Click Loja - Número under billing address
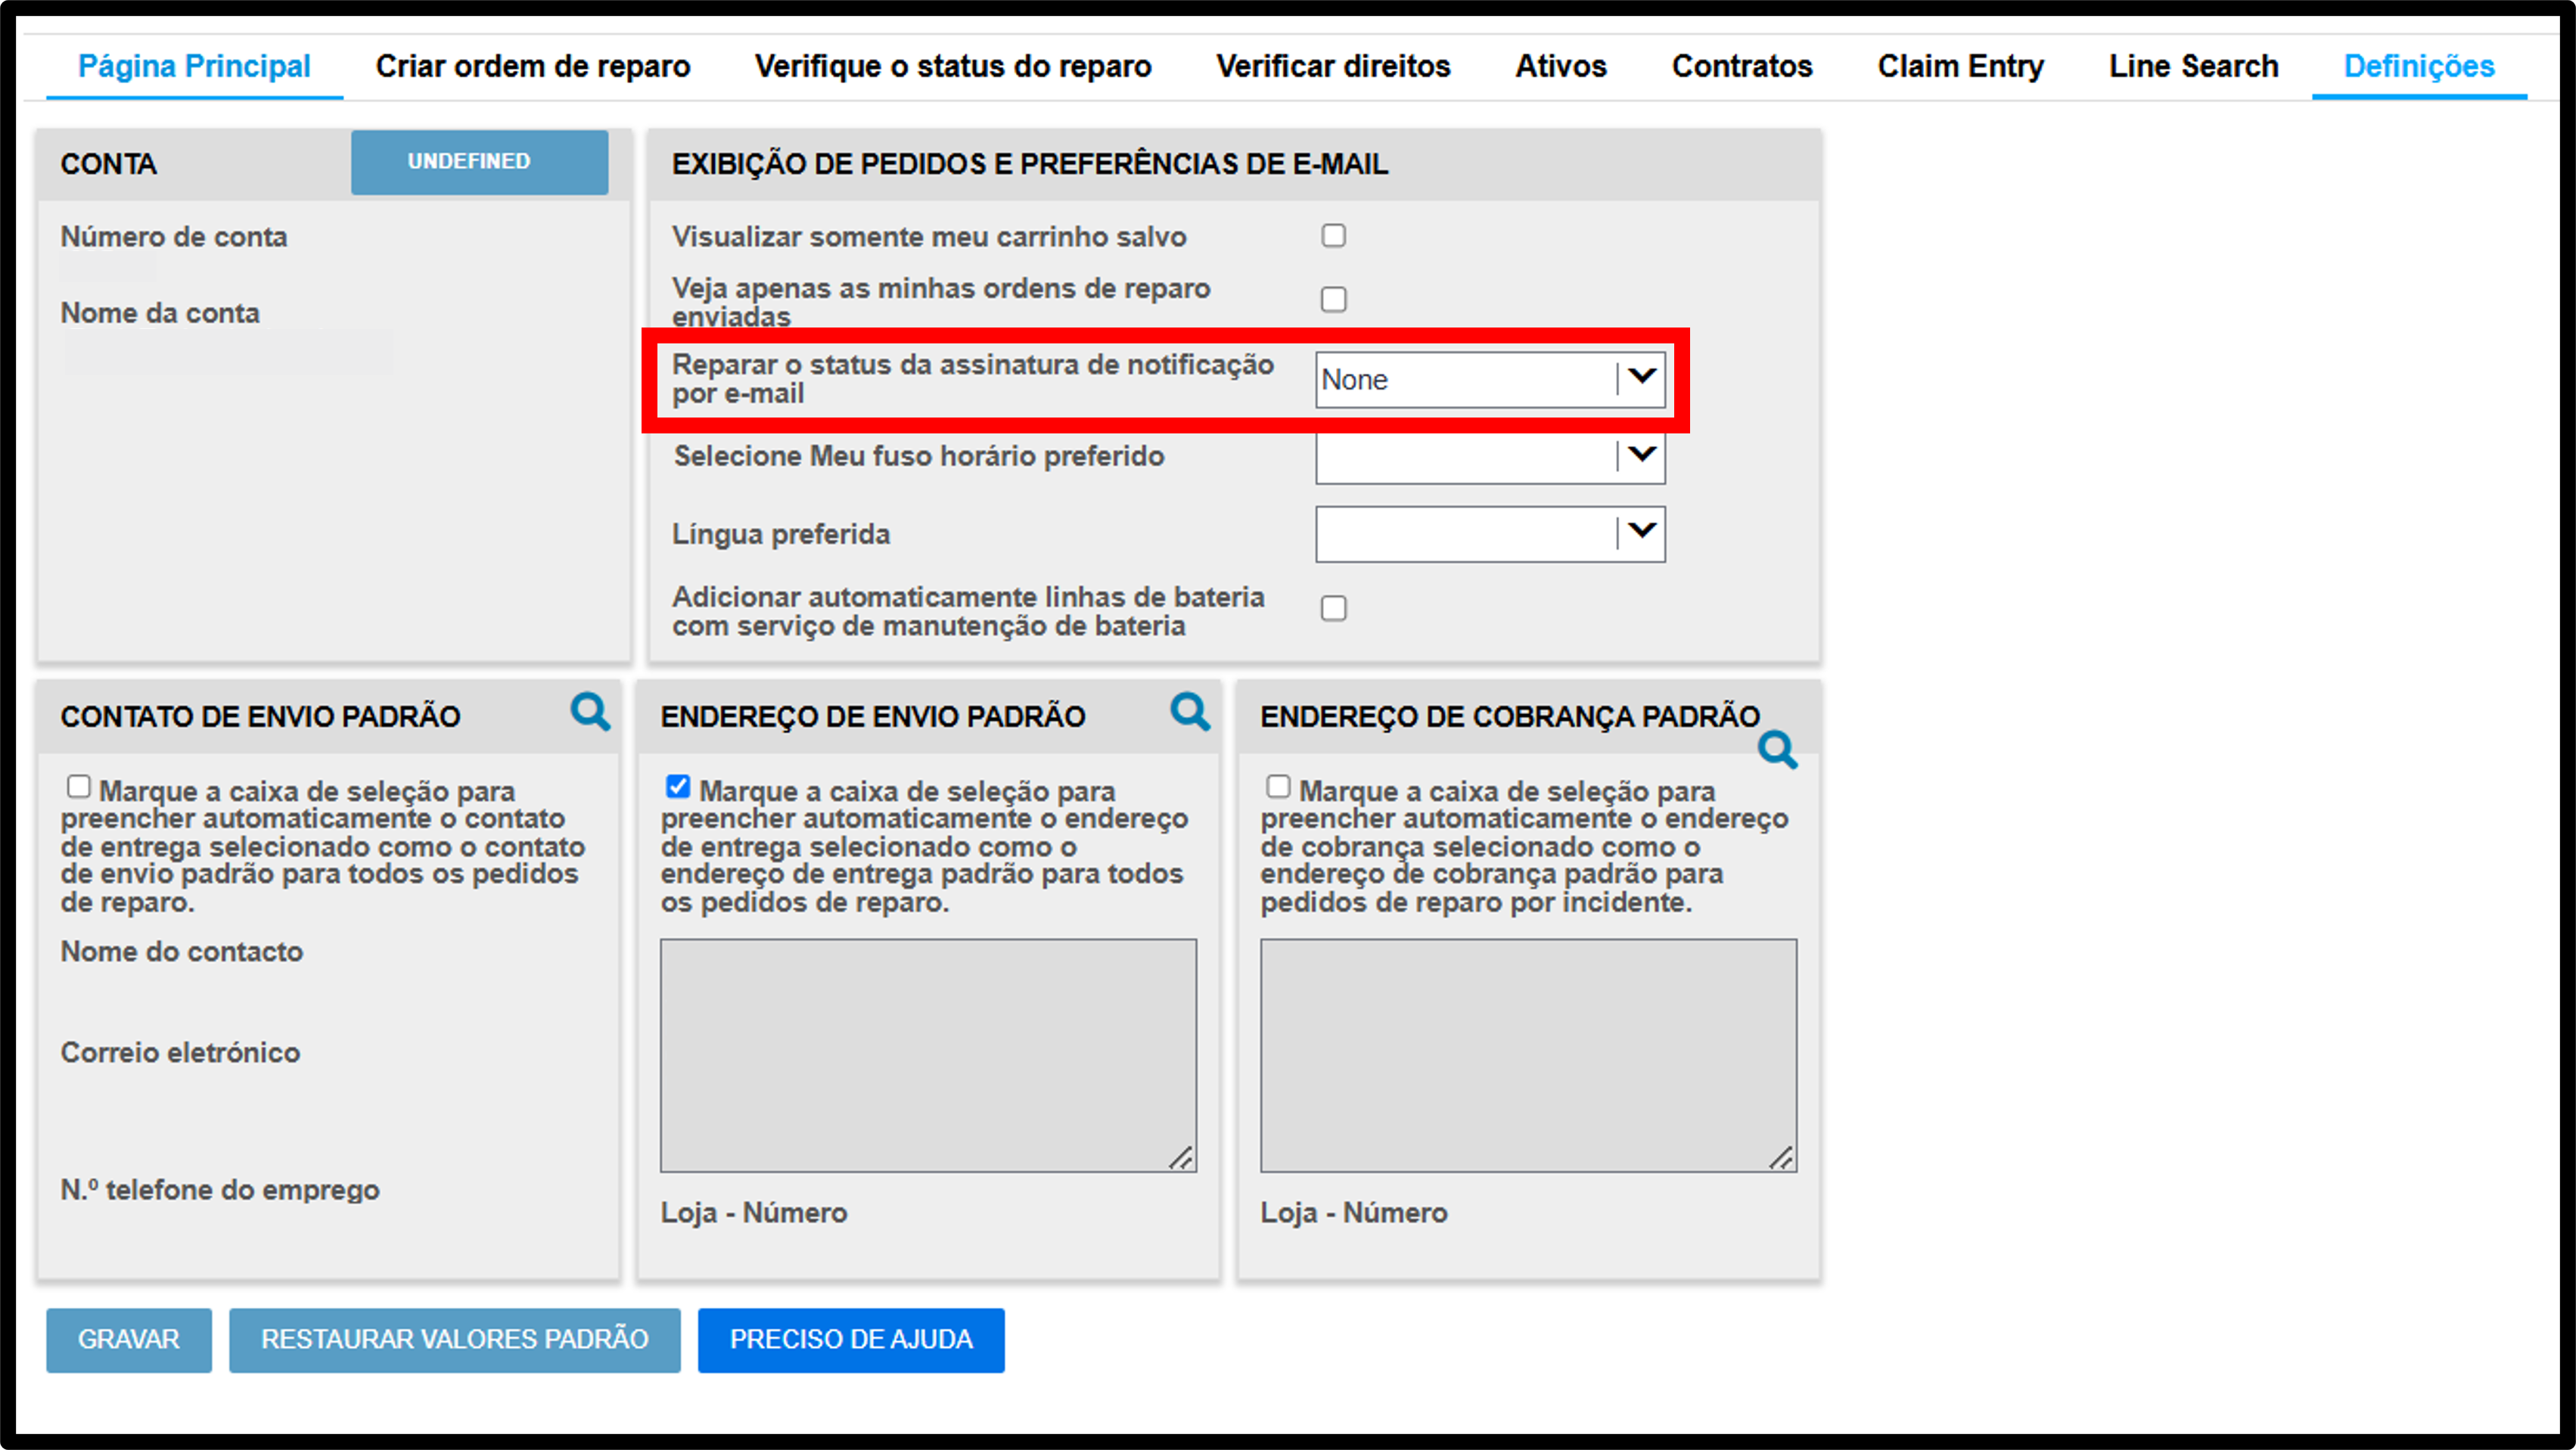Image resolution: width=2576 pixels, height=1450 pixels. point(1354,1213)
